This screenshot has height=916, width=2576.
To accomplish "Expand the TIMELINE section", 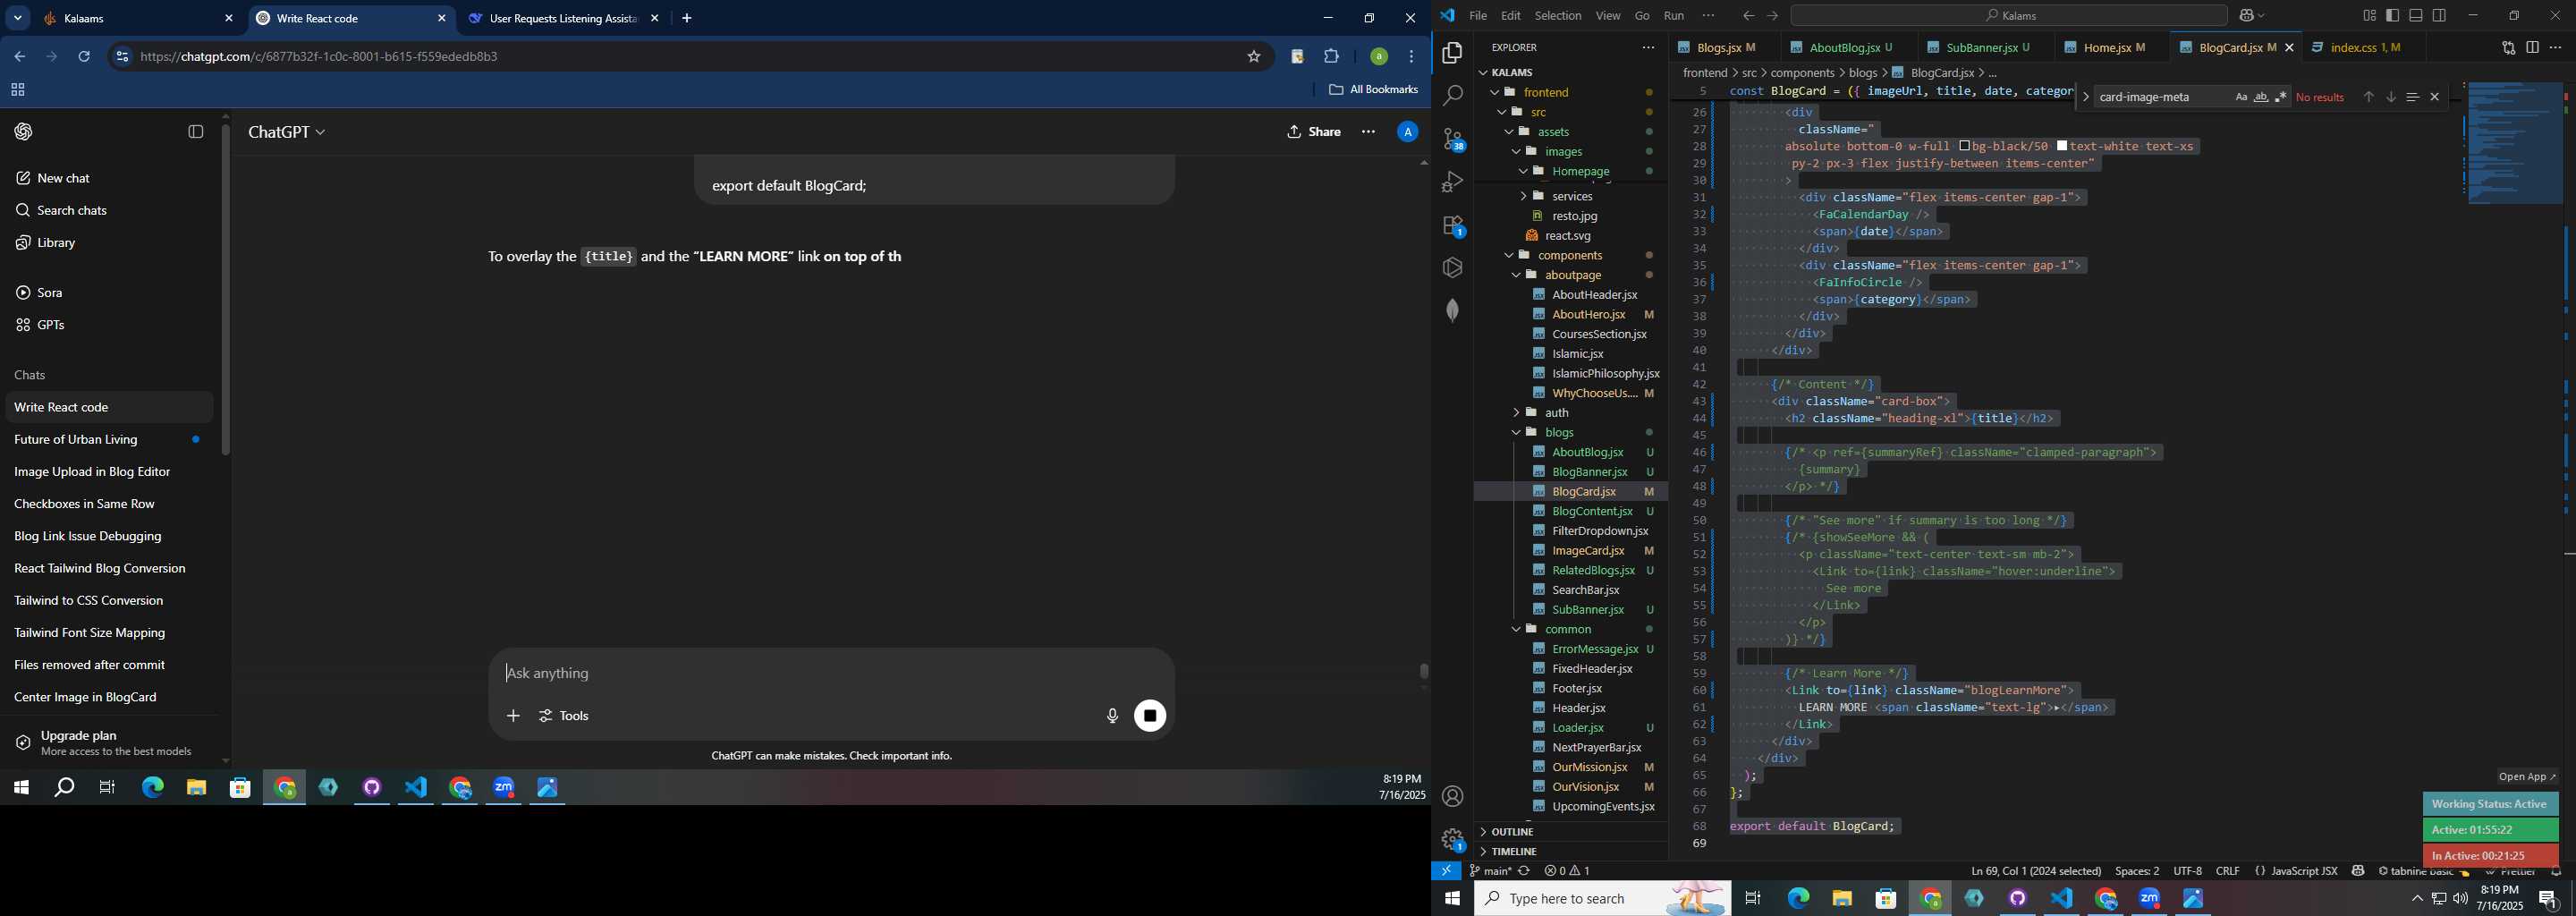I will click(x=1570, y=852).
